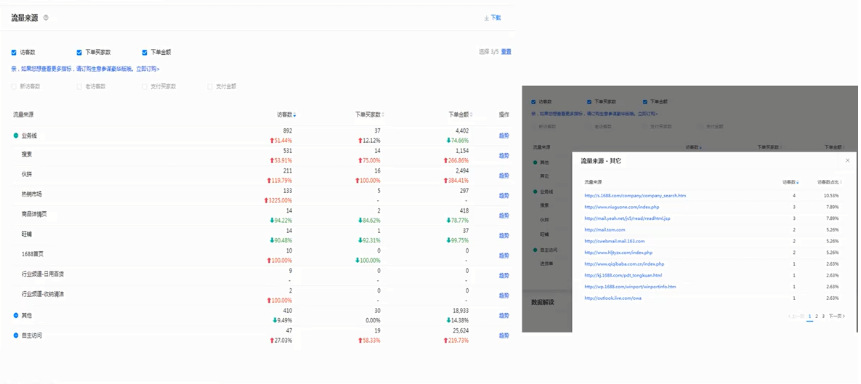Go to popup page 3
The image size is (861, 384).
point(823,316)
